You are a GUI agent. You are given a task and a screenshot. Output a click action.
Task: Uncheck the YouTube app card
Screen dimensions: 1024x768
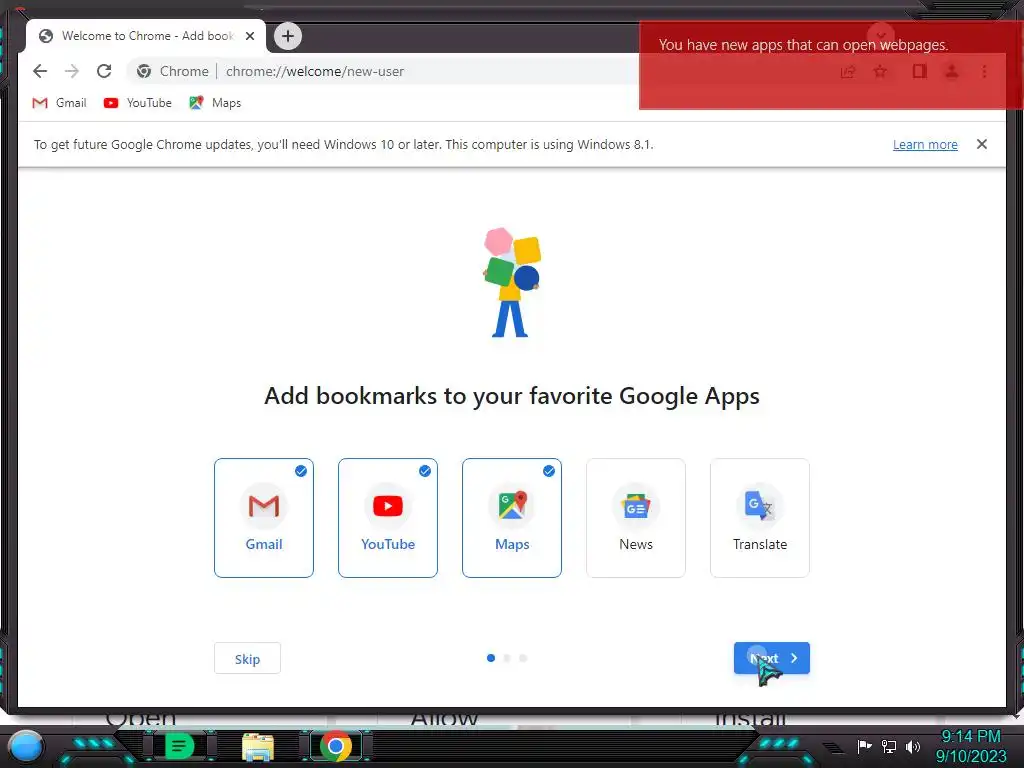(x=388, y=518)
